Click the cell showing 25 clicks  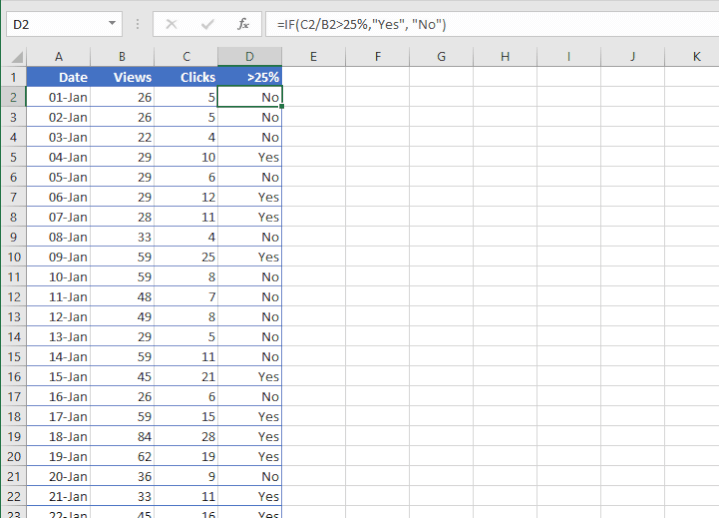pos(186,257)
